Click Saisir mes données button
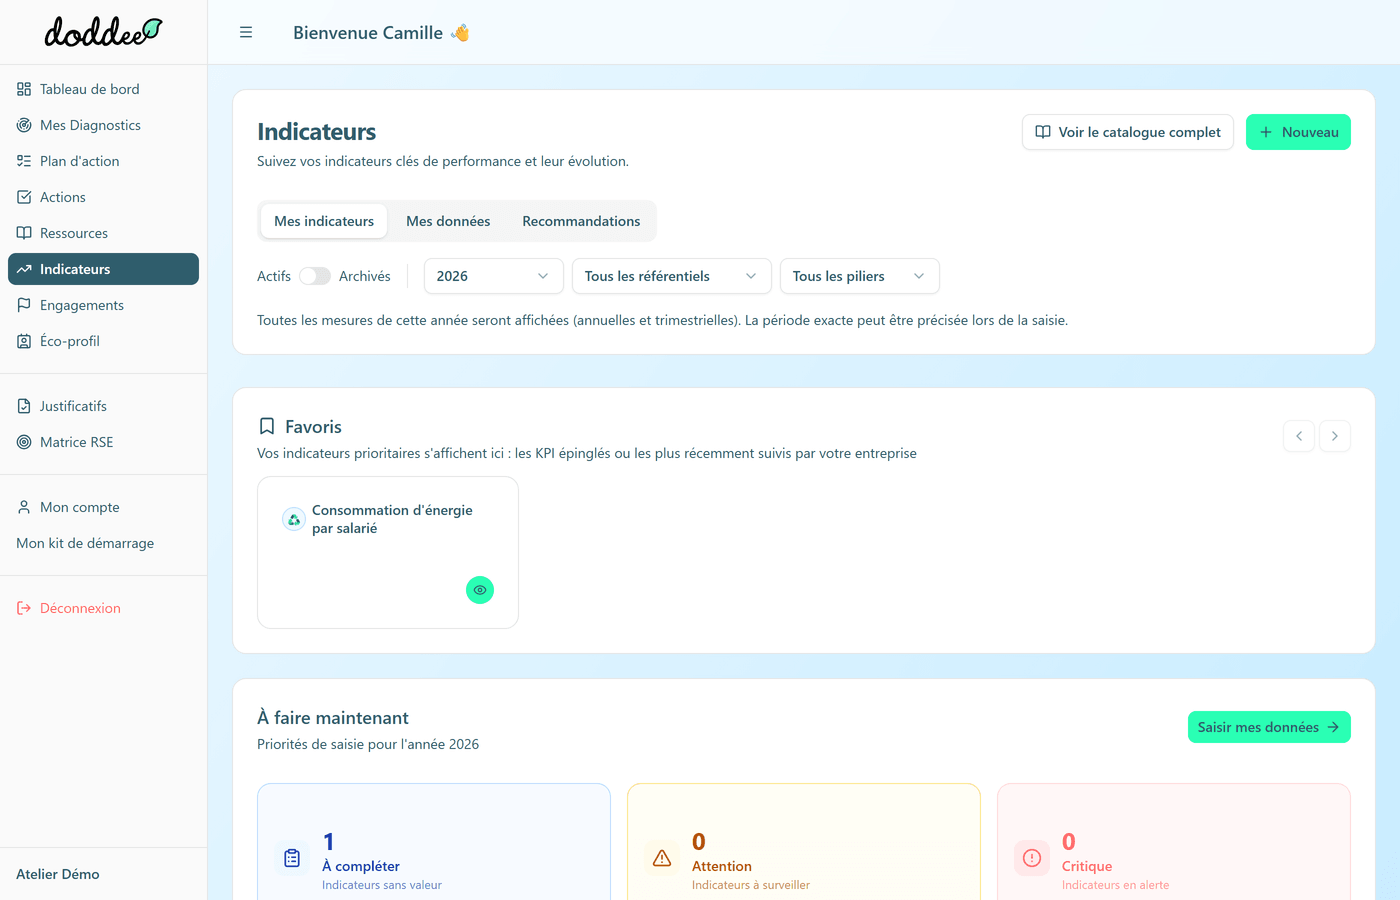Image resolution: width=1400 pixels, height=900 pixels. (1269, 727)
